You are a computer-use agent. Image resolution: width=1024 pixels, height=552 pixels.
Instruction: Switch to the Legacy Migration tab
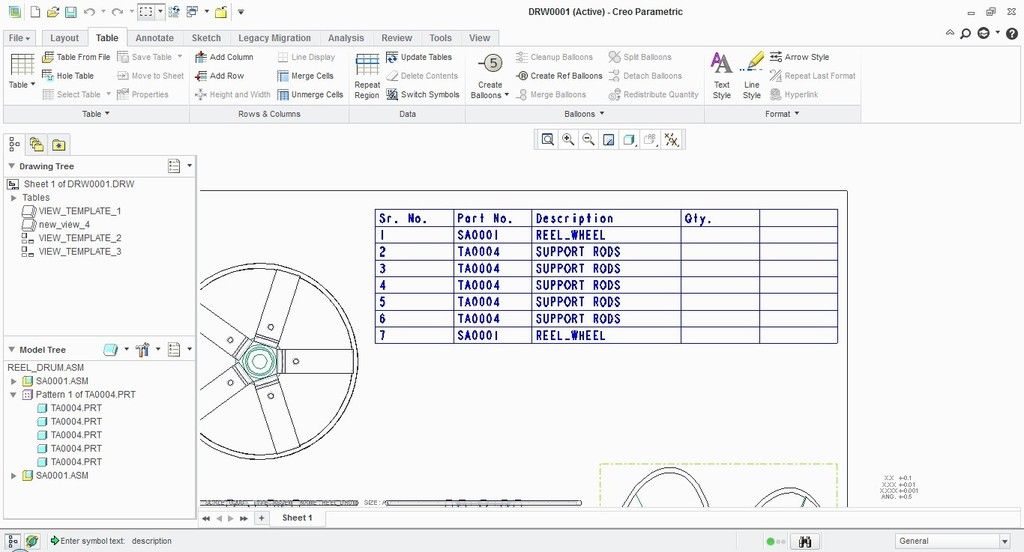tap(274, 38)
